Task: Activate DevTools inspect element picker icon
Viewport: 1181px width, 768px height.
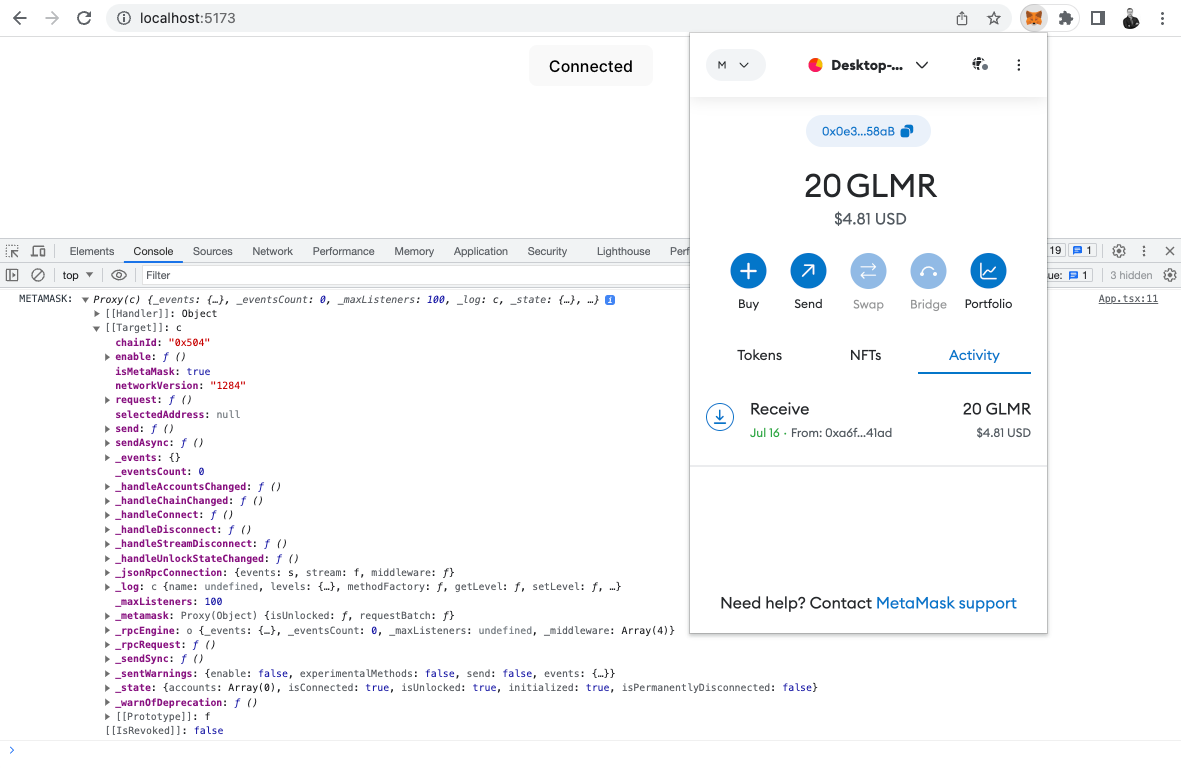Action: [13, 251]
